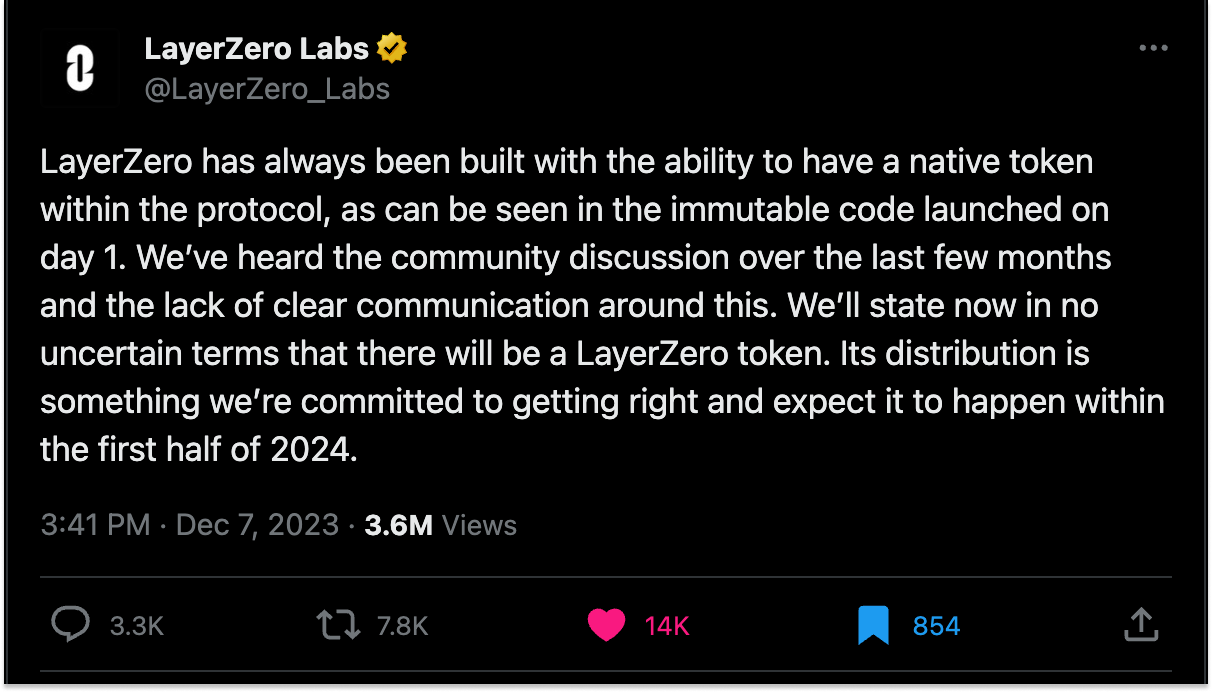Click the share arrow in the bottom corner

click(1142, 624)
